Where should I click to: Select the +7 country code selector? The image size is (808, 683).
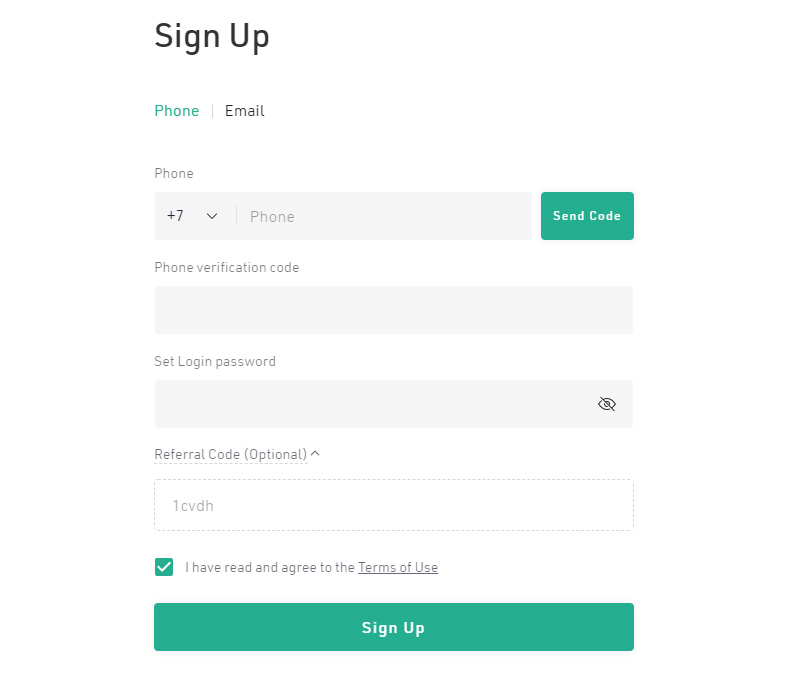tap(190, 216)
